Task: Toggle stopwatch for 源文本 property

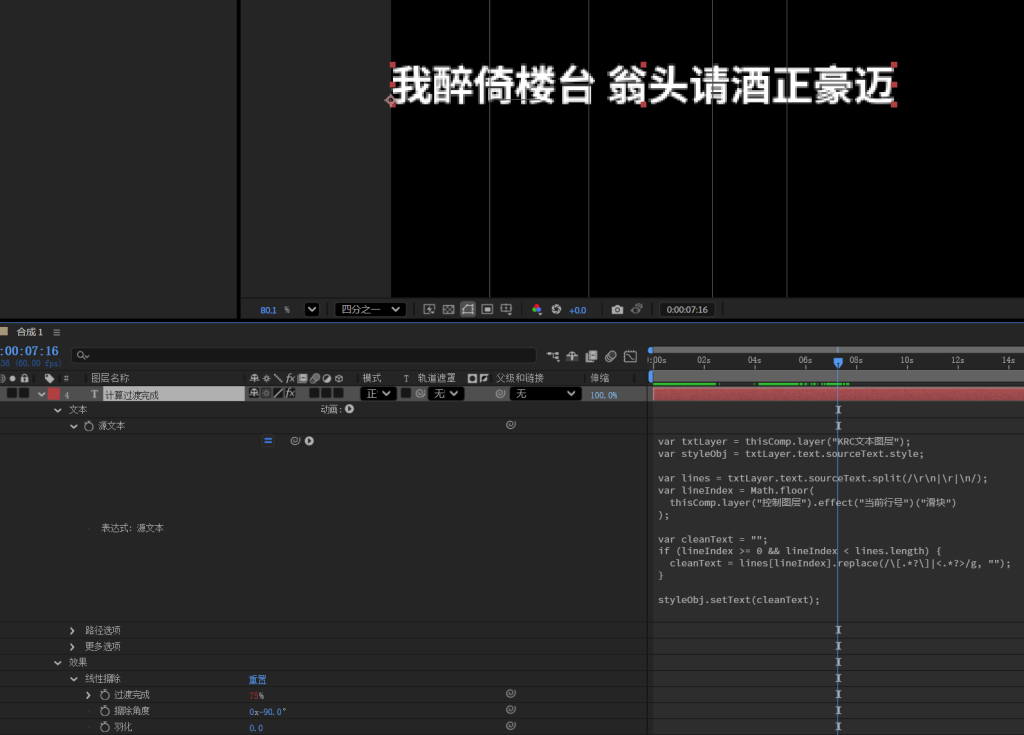Action: click(x=89, y=426)
